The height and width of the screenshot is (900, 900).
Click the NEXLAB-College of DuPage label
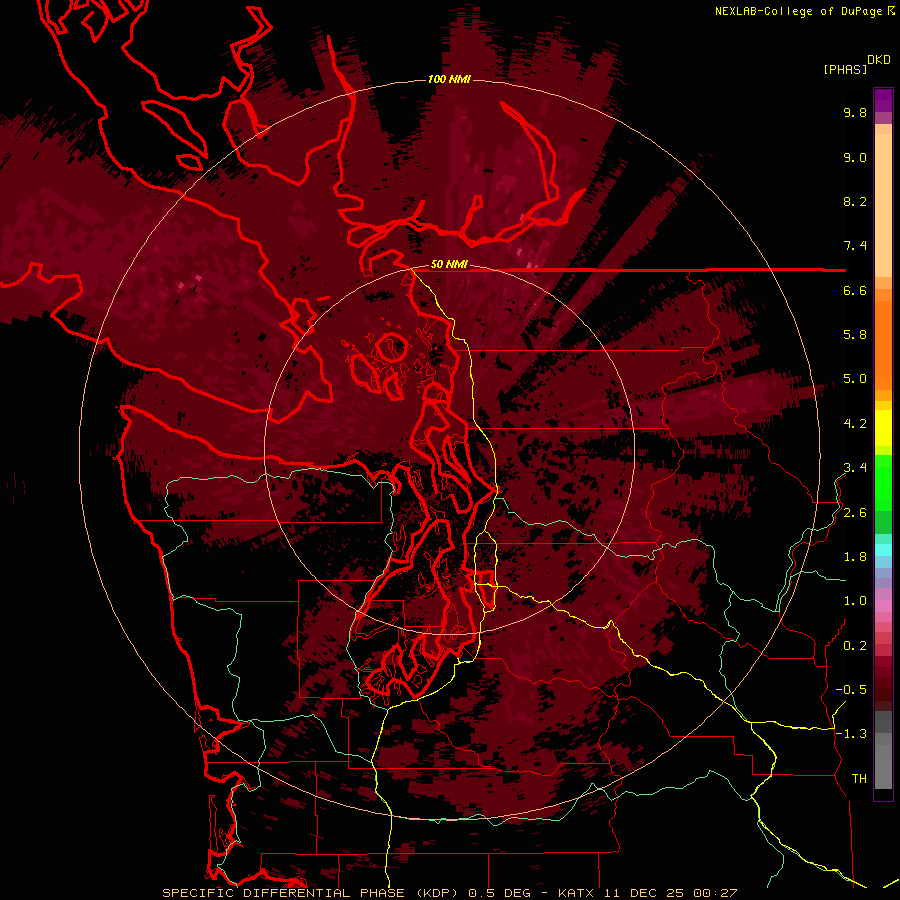click(801, 11)
